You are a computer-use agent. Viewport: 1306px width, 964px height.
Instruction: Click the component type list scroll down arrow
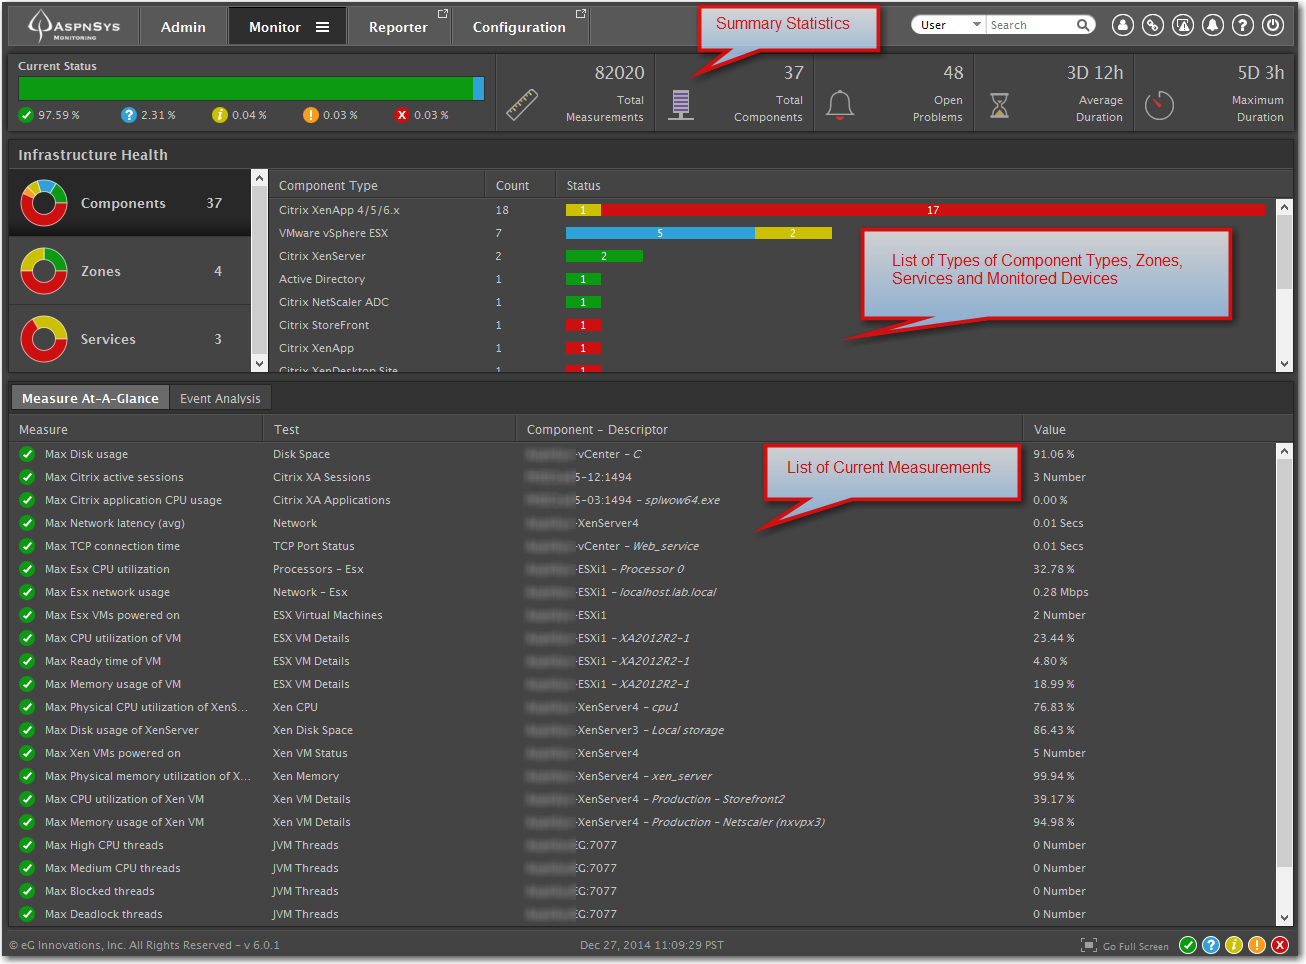pos(1285,364)
